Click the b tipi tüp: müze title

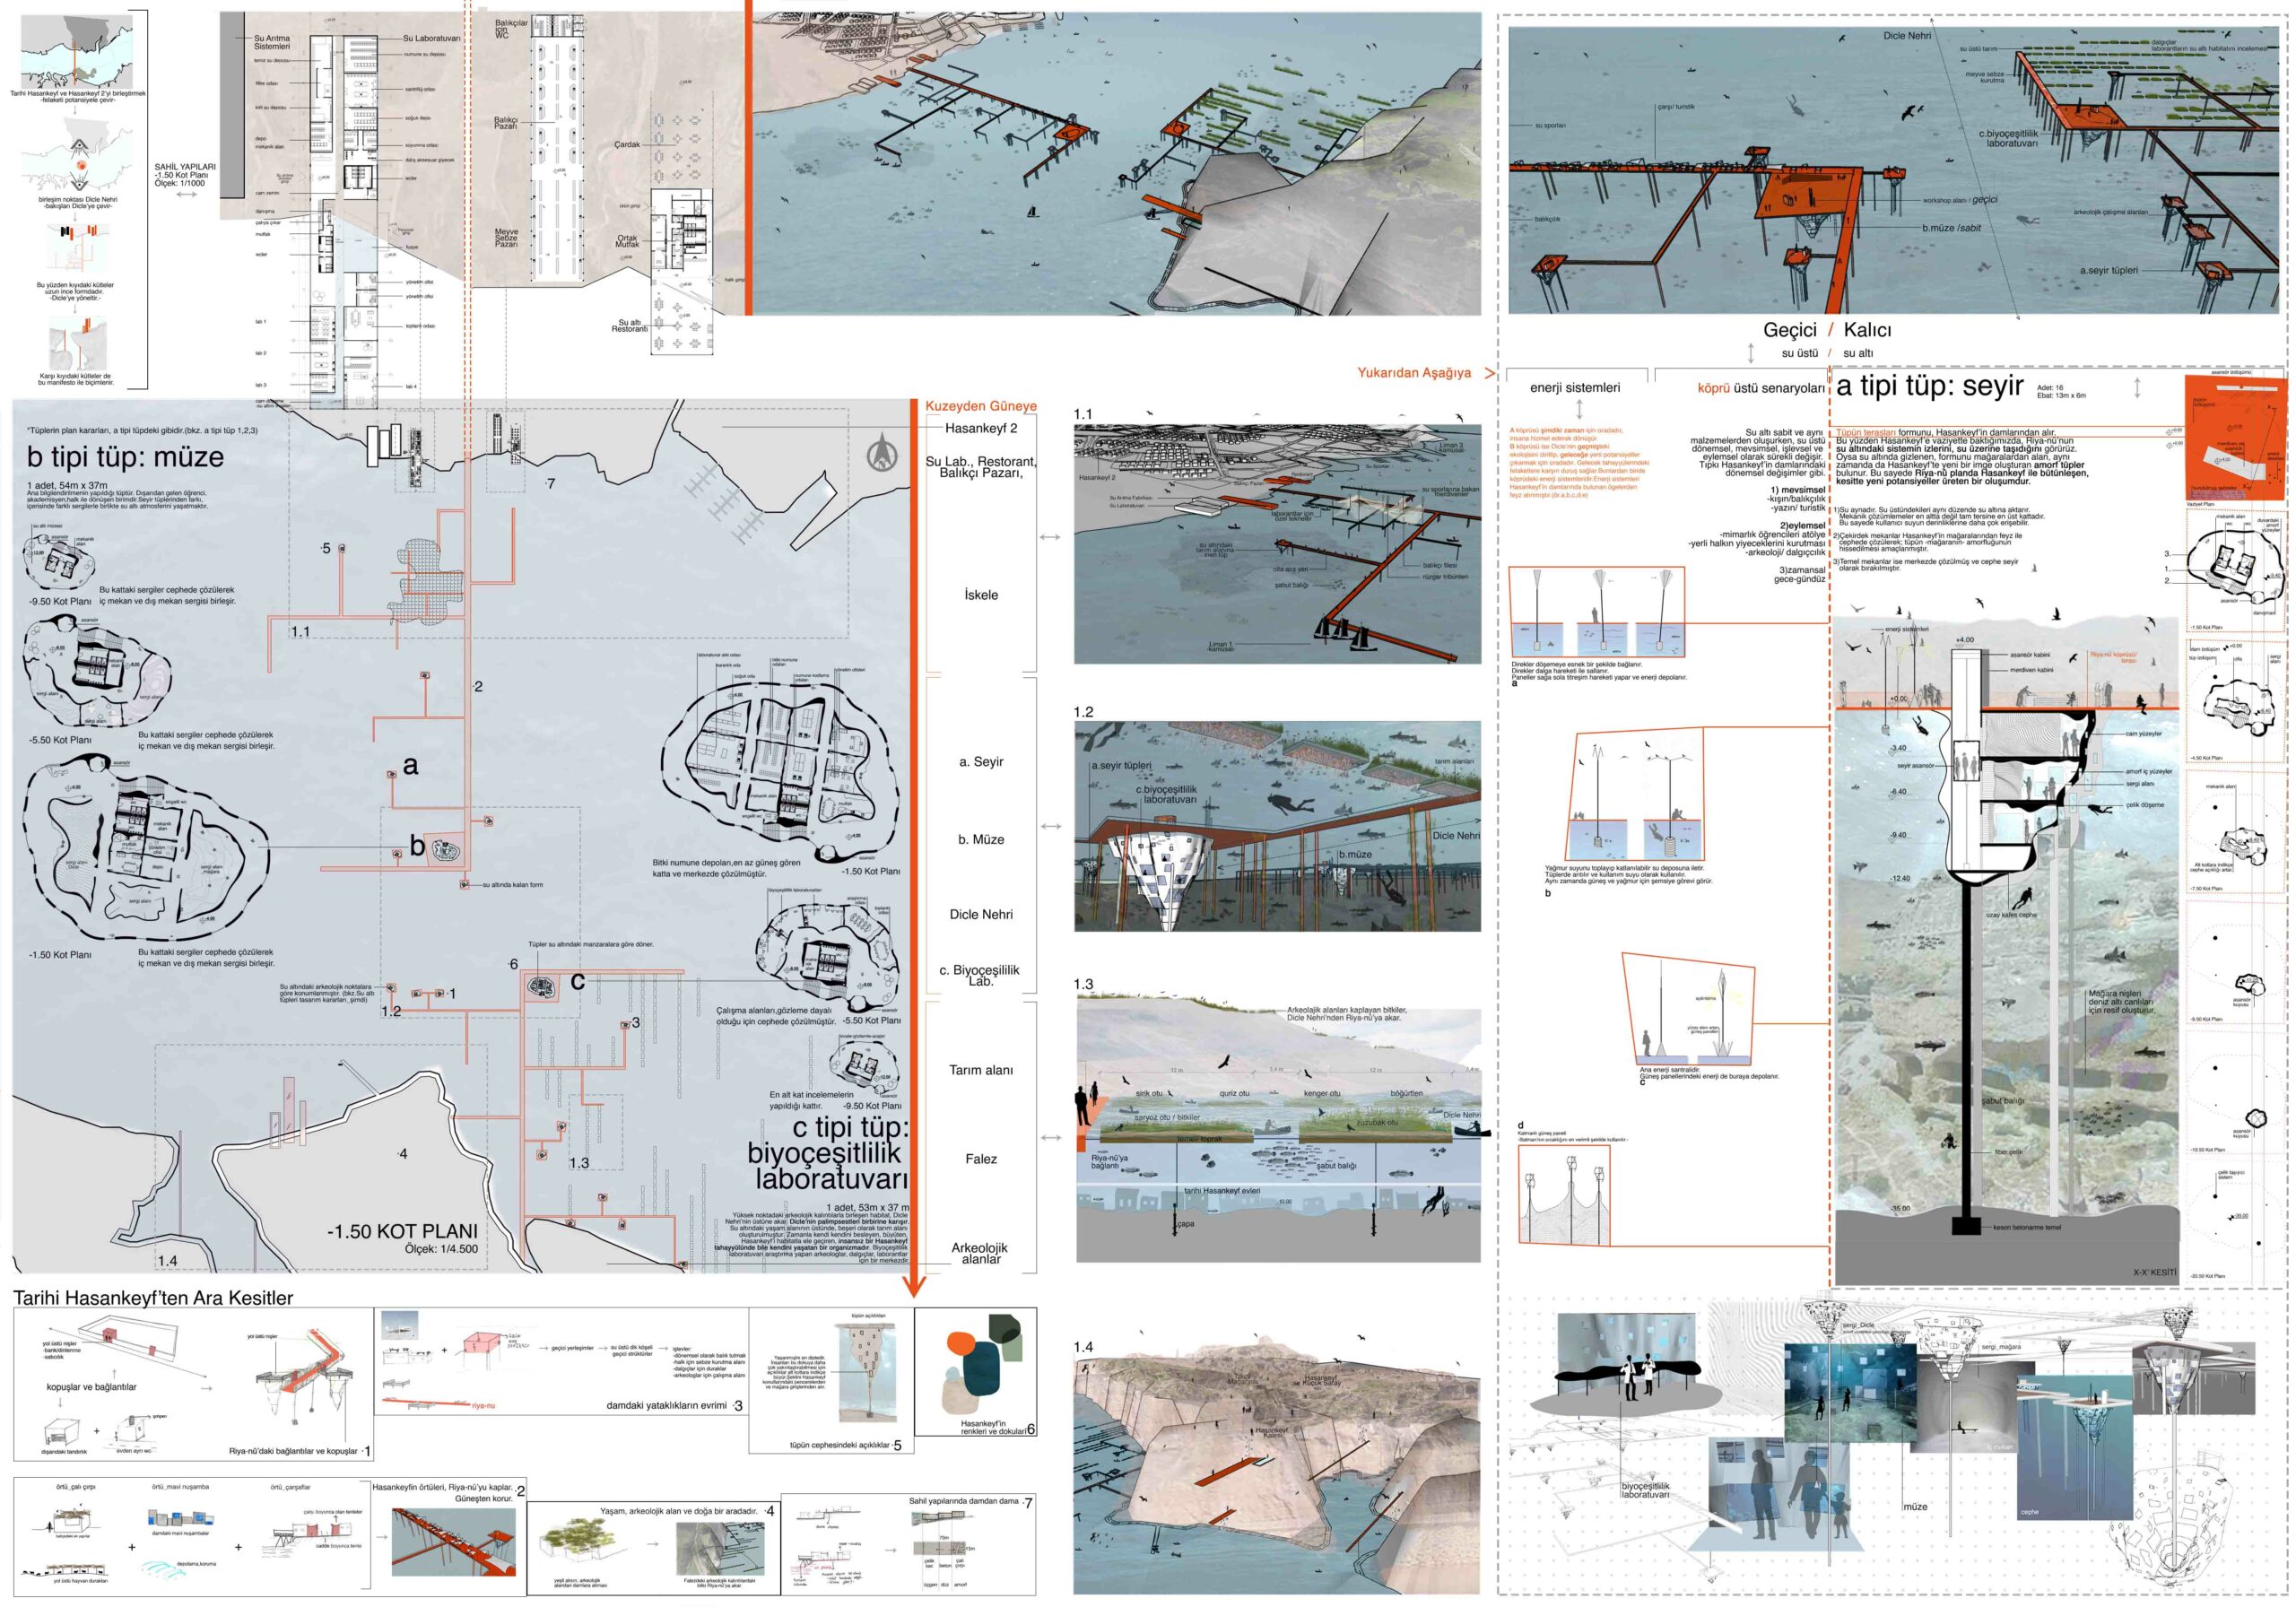[126, 457]
